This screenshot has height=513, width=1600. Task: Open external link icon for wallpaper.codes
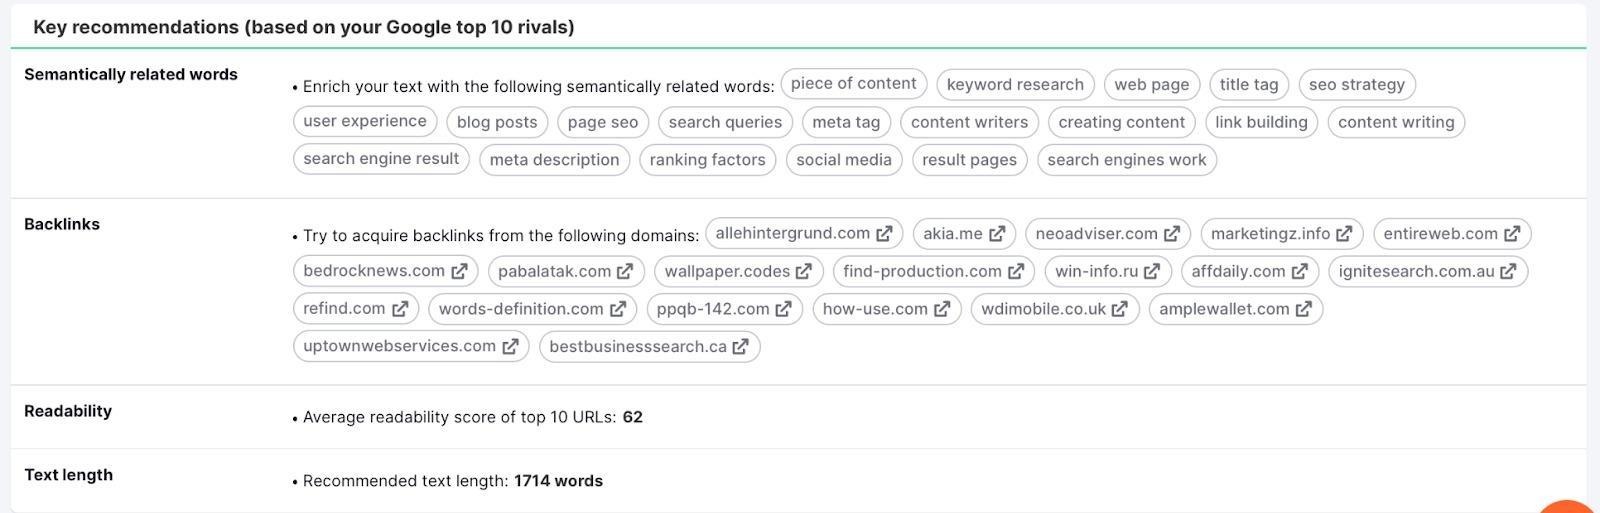[x=804, y=271]
